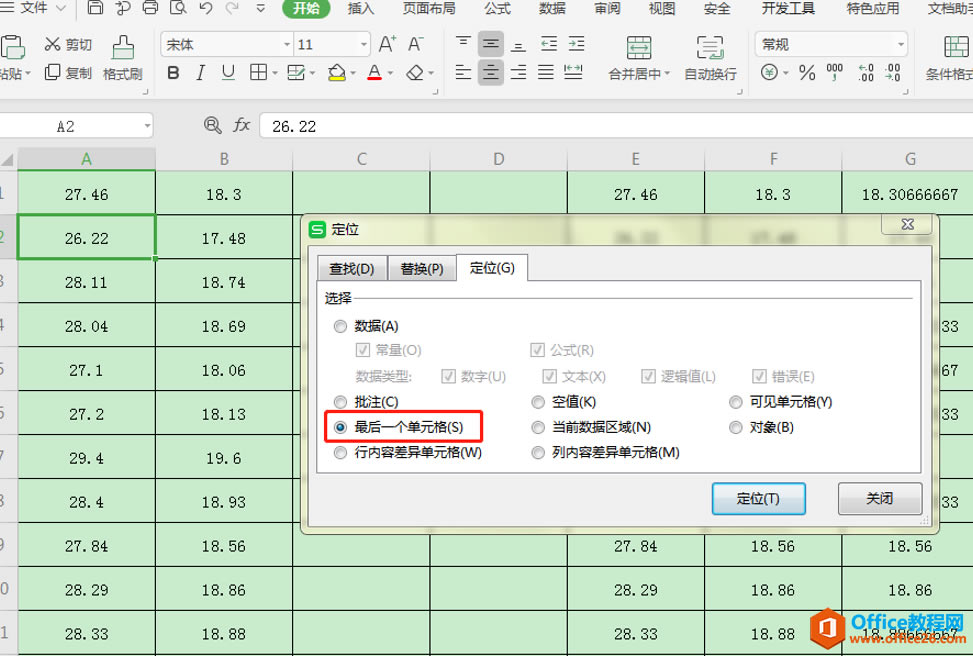Select column B header
The height and width of the screenshot is (656, 973).
[x=224, y=159]
